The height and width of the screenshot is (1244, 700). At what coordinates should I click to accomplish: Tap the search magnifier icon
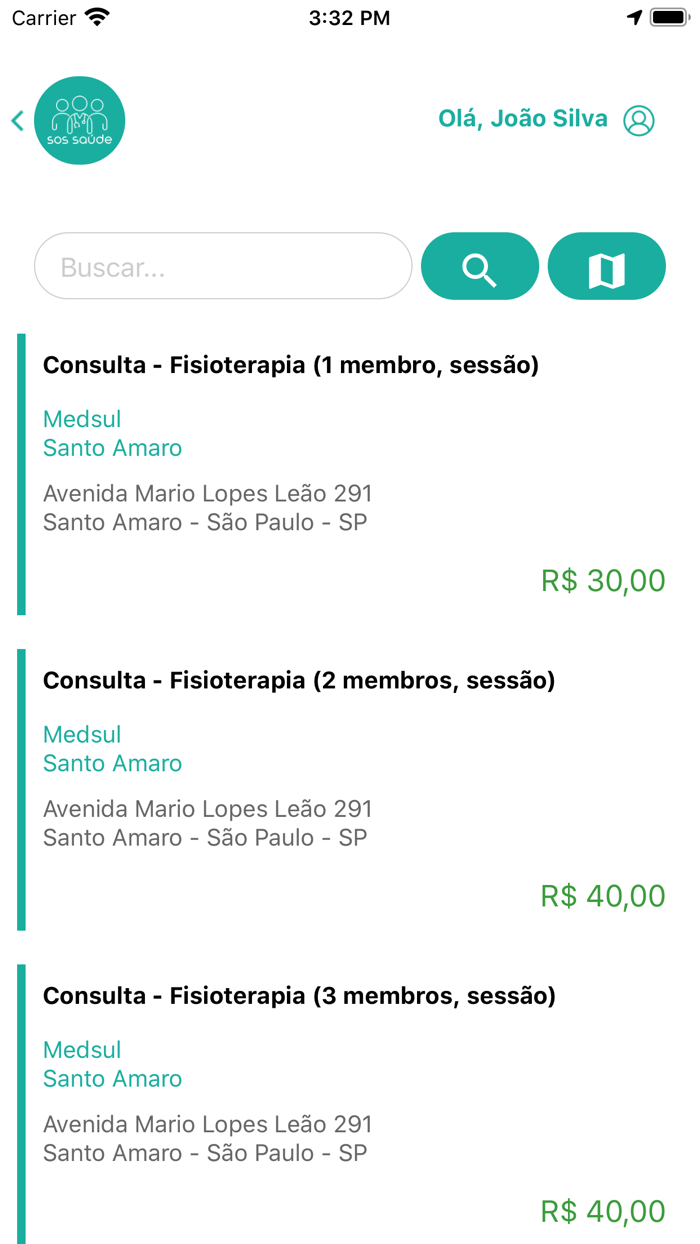[x=480, y=266]
